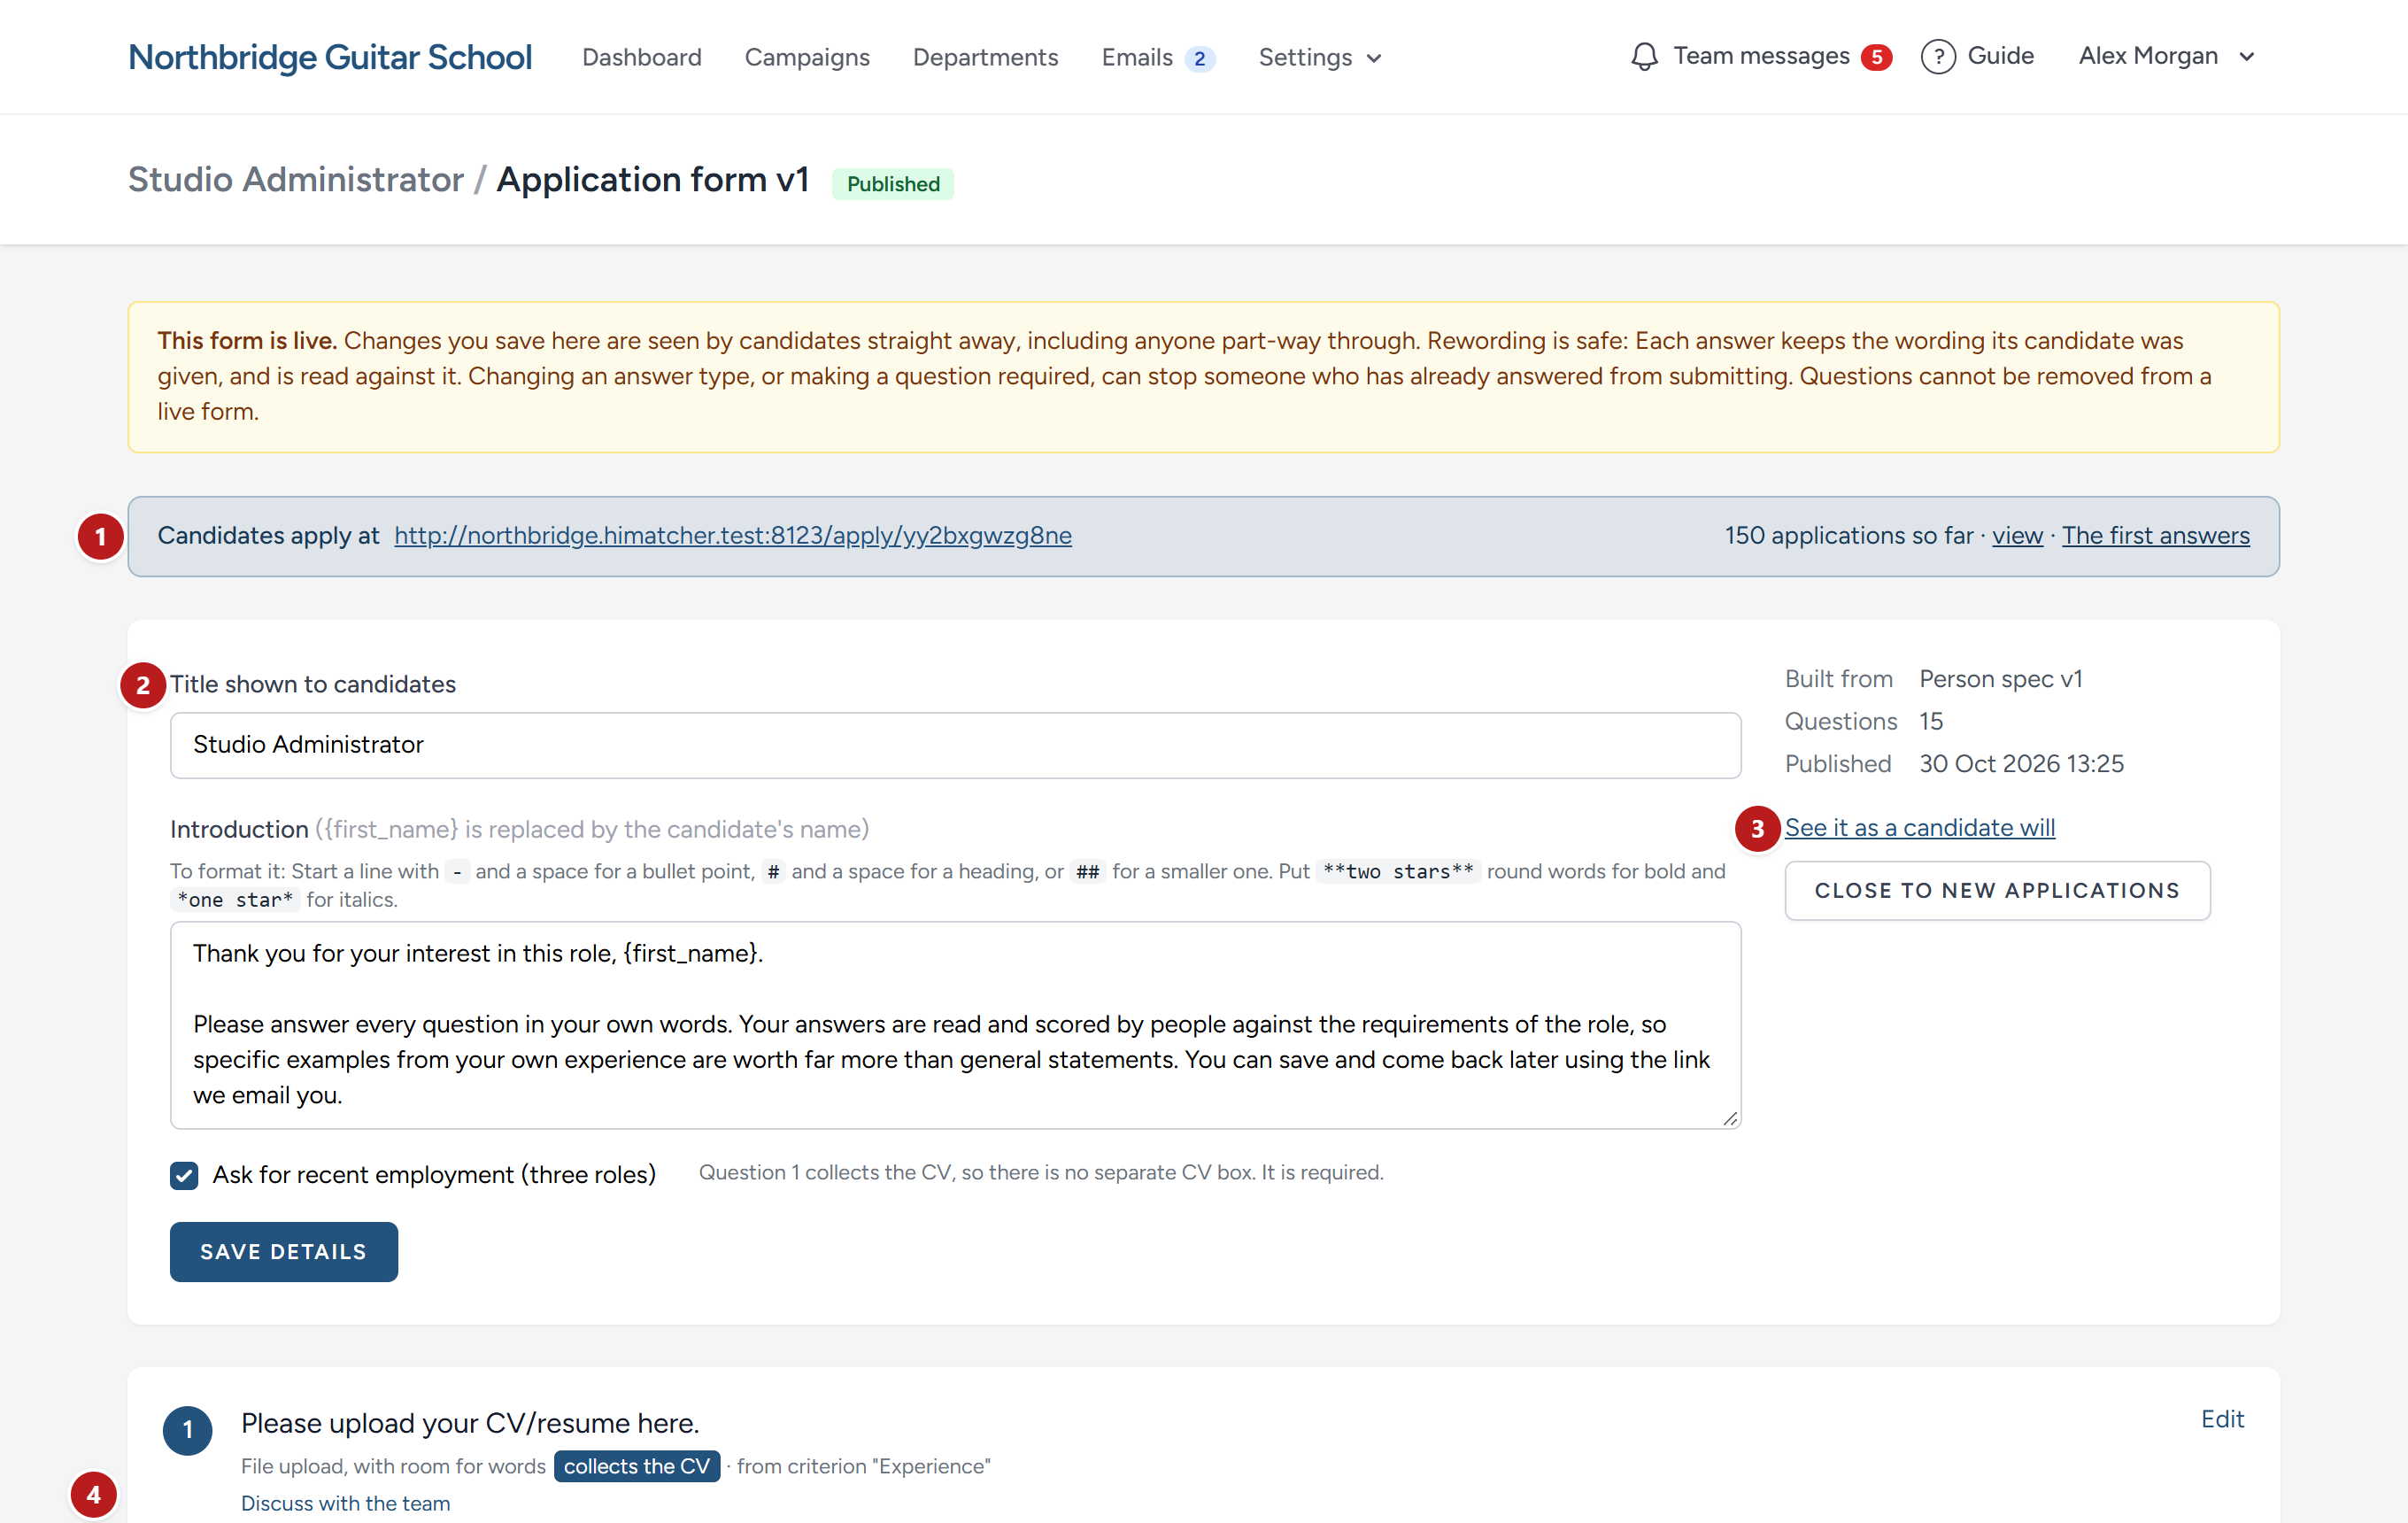Open the Emails section

click(1137, 58)
